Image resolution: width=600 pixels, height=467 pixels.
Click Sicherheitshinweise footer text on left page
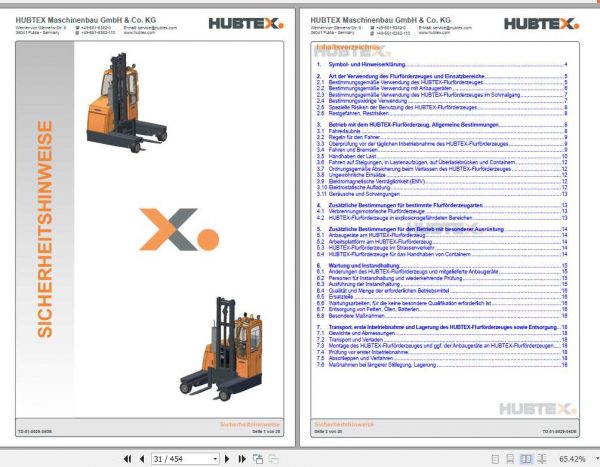pyautogui.click(x=249, y=425)
